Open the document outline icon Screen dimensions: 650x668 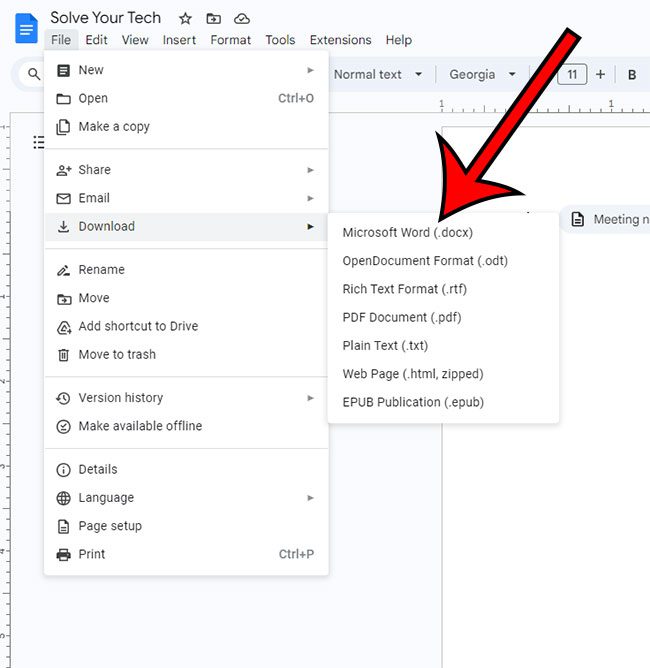(x=39, y=141)
